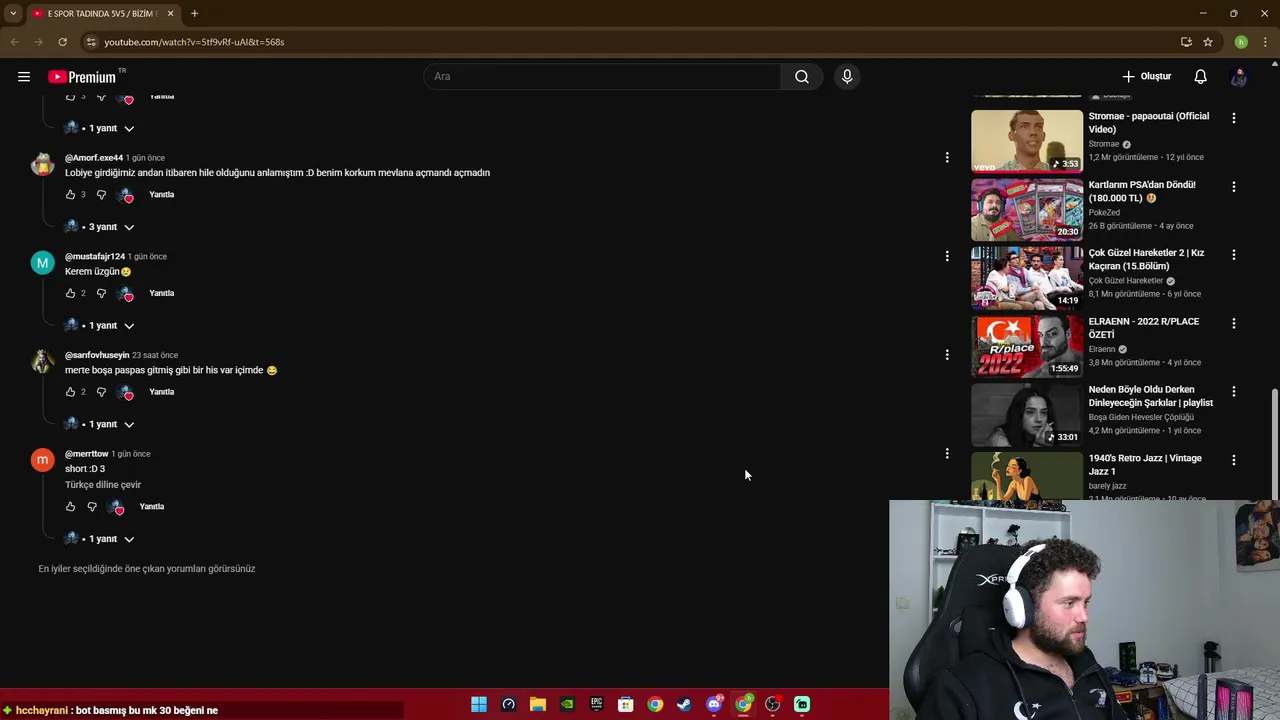Reply to @mustafajr124 with Yanıtla
This screenshot has width=1280, height=720.
(161, 293)
